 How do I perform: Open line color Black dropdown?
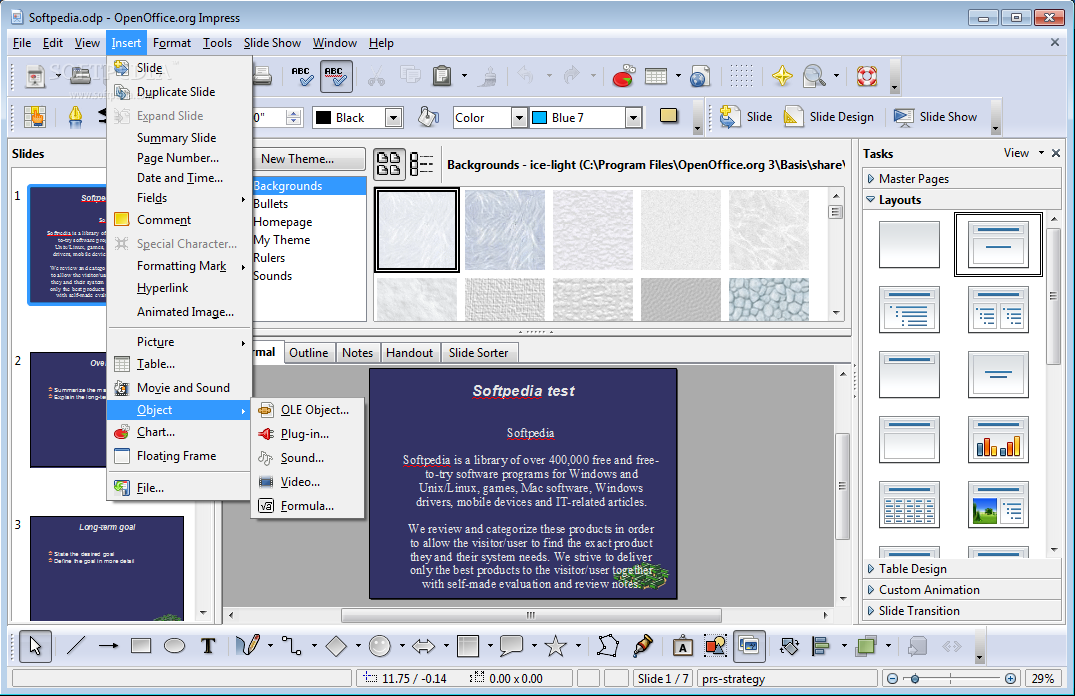pyautogui.click(x=393, y=118)
